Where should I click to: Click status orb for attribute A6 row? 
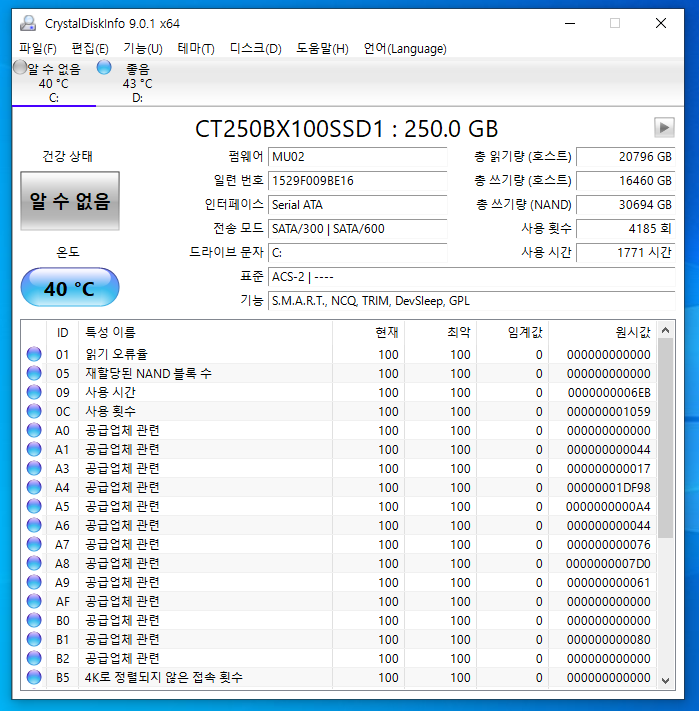[x=34, y=526]
